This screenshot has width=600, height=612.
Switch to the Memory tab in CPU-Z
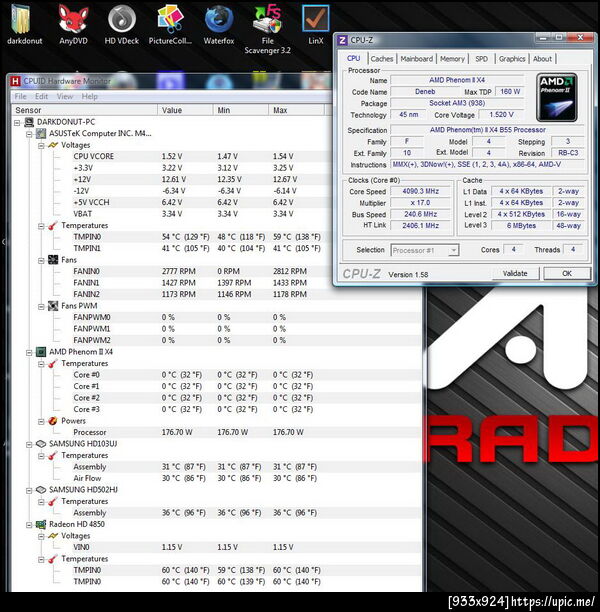tap(452, 59)
